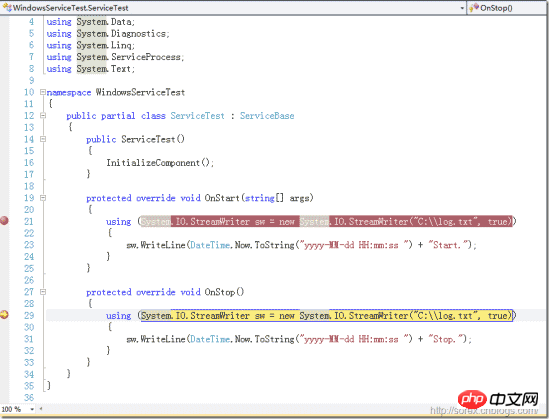
Task: Click the class icon beside WindowsServiceTest.ServiceTest
Action: point(7,8)
